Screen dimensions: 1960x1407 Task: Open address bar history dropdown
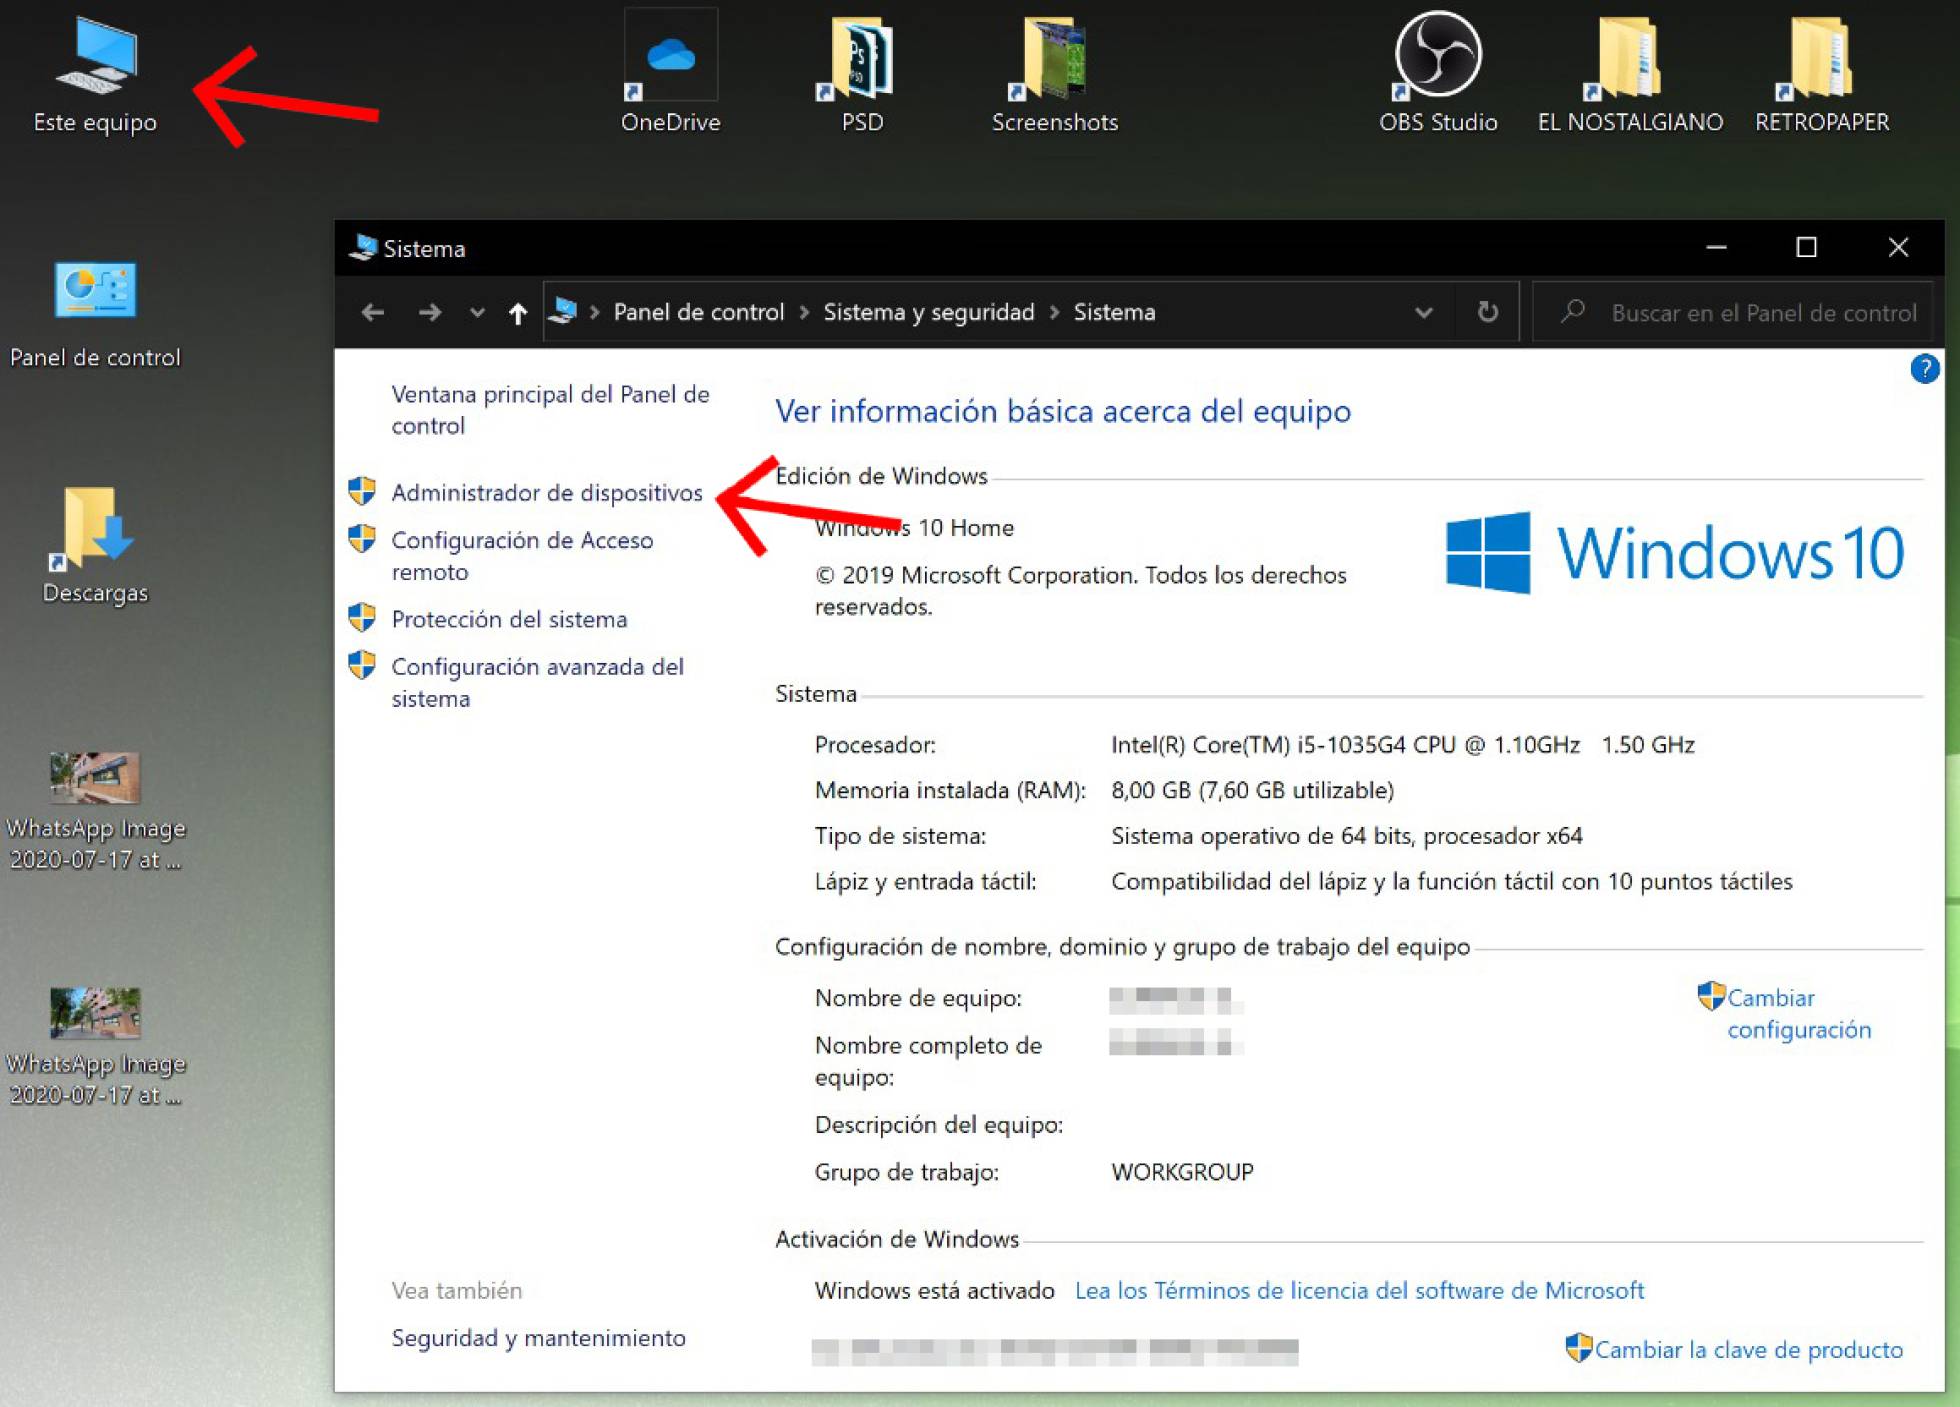click(1423, 313)
